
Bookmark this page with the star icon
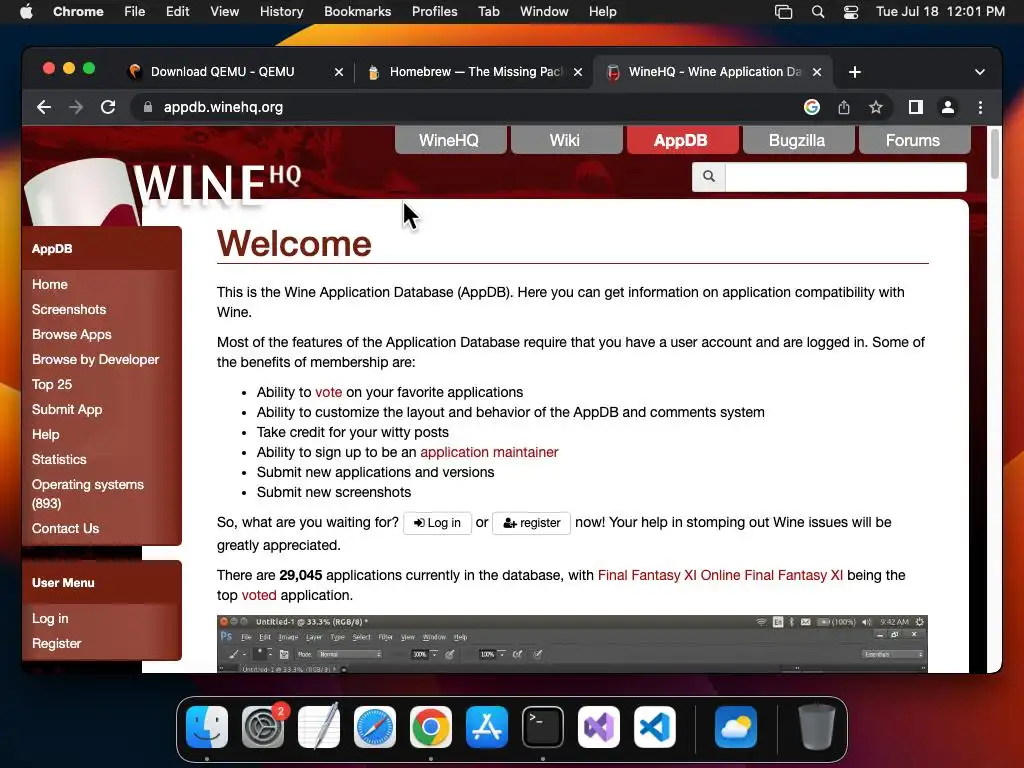click(x=876, y=107)
